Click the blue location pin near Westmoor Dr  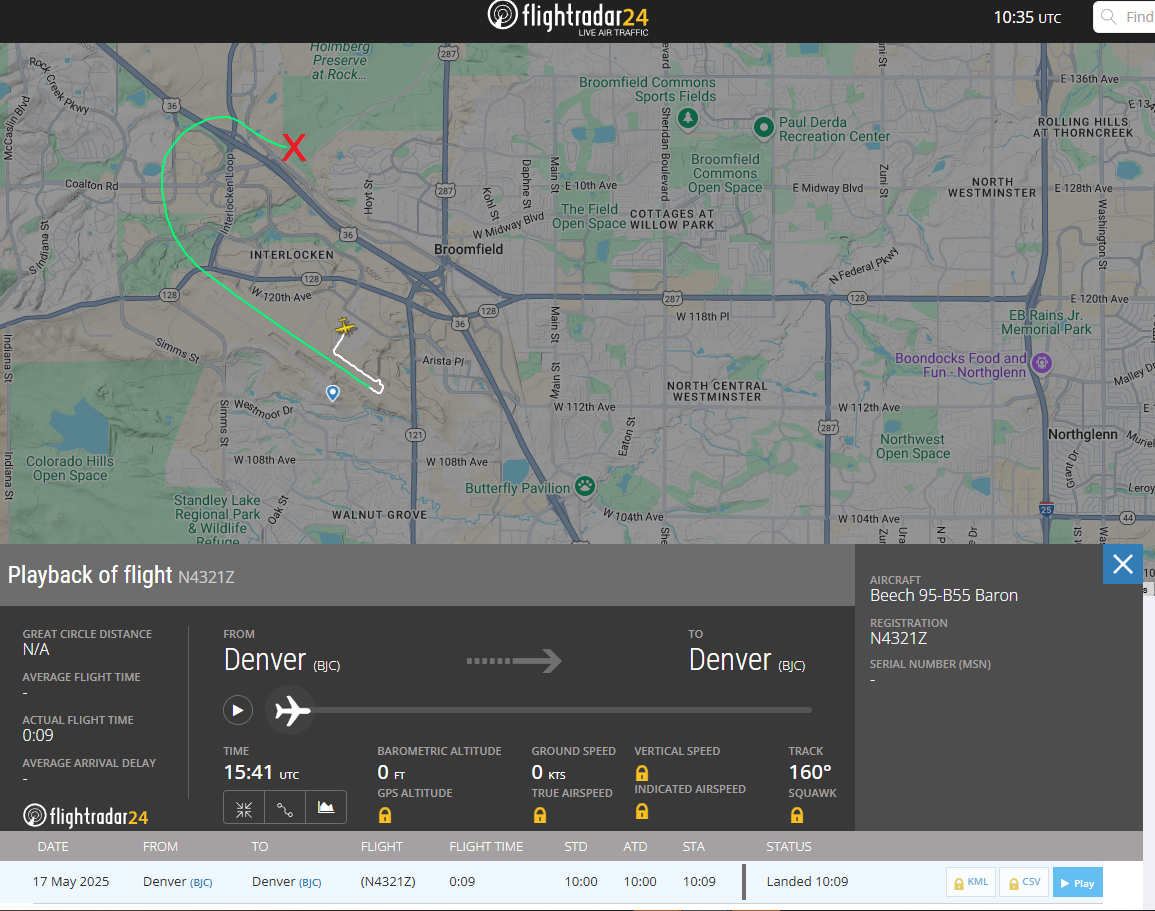coord(333,393)
